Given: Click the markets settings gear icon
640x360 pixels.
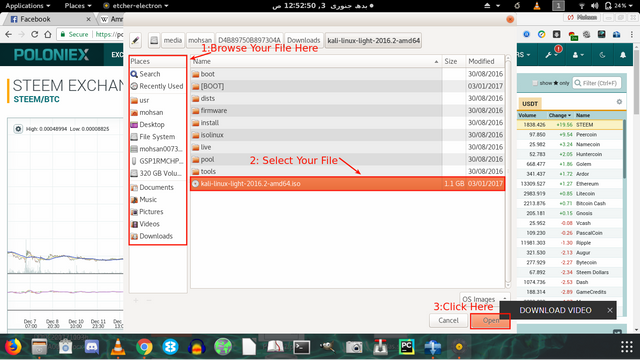Looking at the screenshot, I should click(619, 102).
